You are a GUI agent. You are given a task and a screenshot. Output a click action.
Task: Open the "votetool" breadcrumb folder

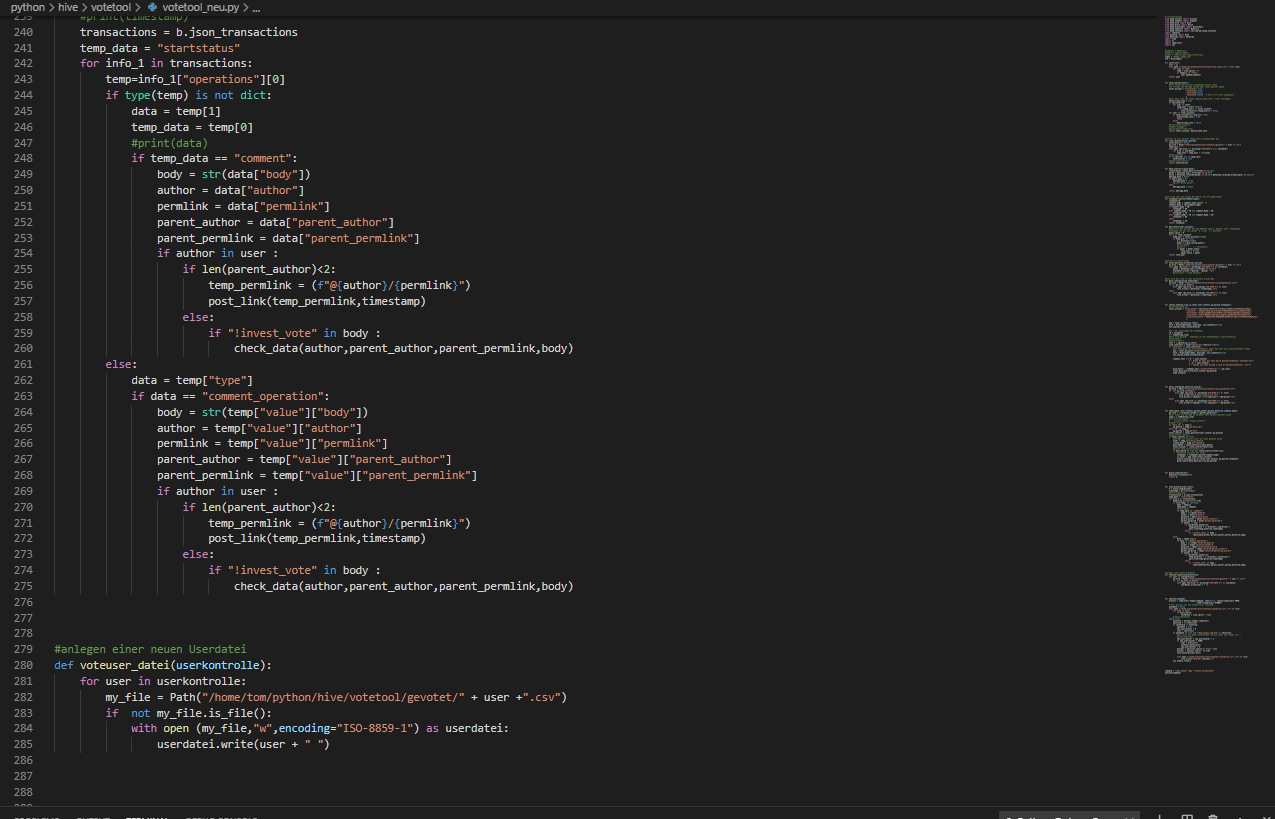(x=113, y=7)
